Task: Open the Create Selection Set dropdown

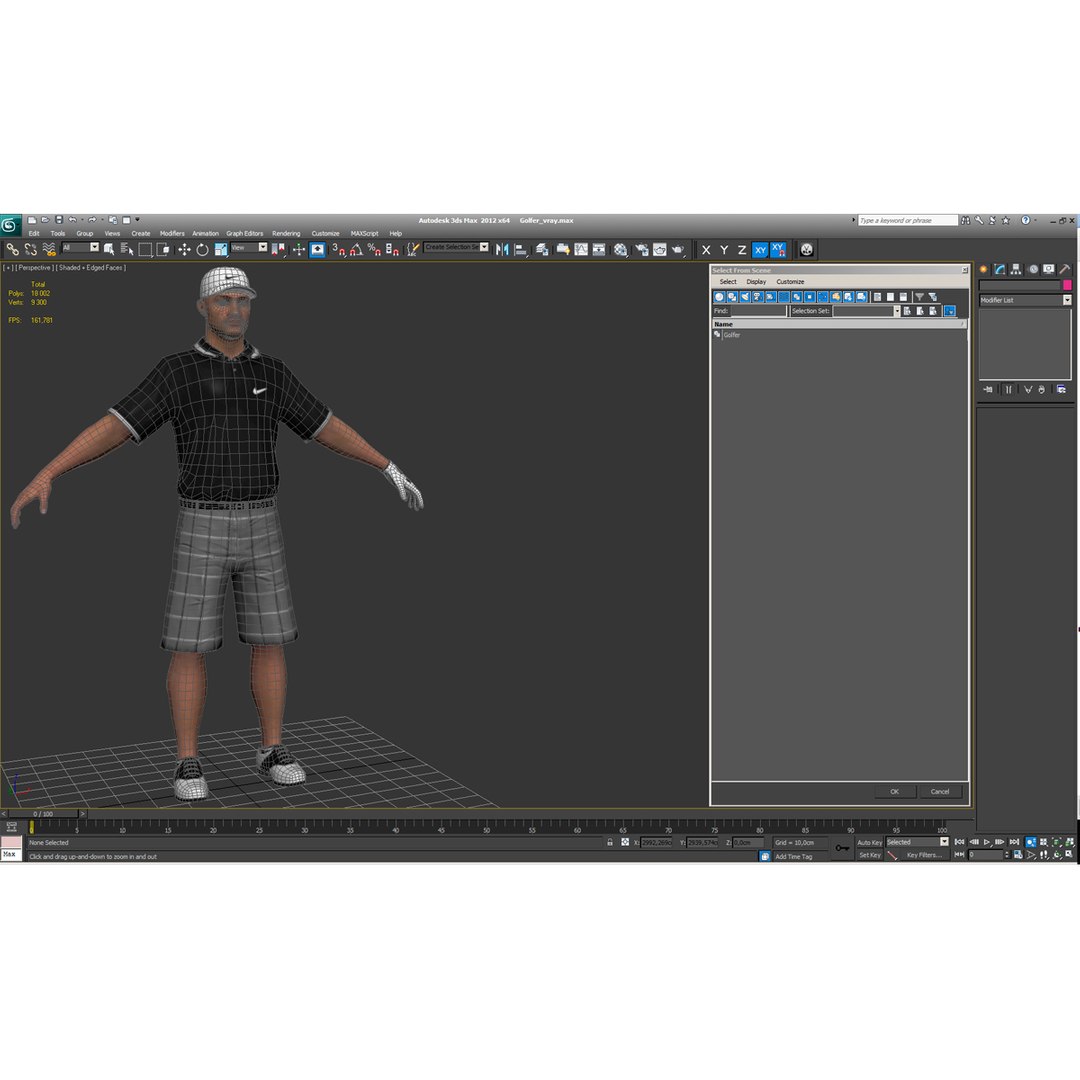Action: (x=484, y=247)
